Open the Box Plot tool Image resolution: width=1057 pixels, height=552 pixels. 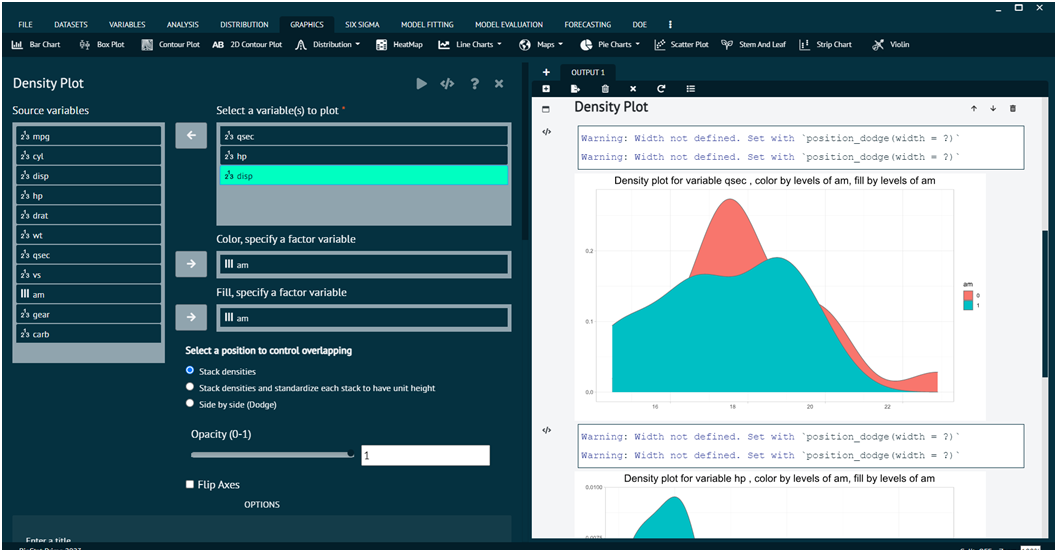[x=102, y=44]
